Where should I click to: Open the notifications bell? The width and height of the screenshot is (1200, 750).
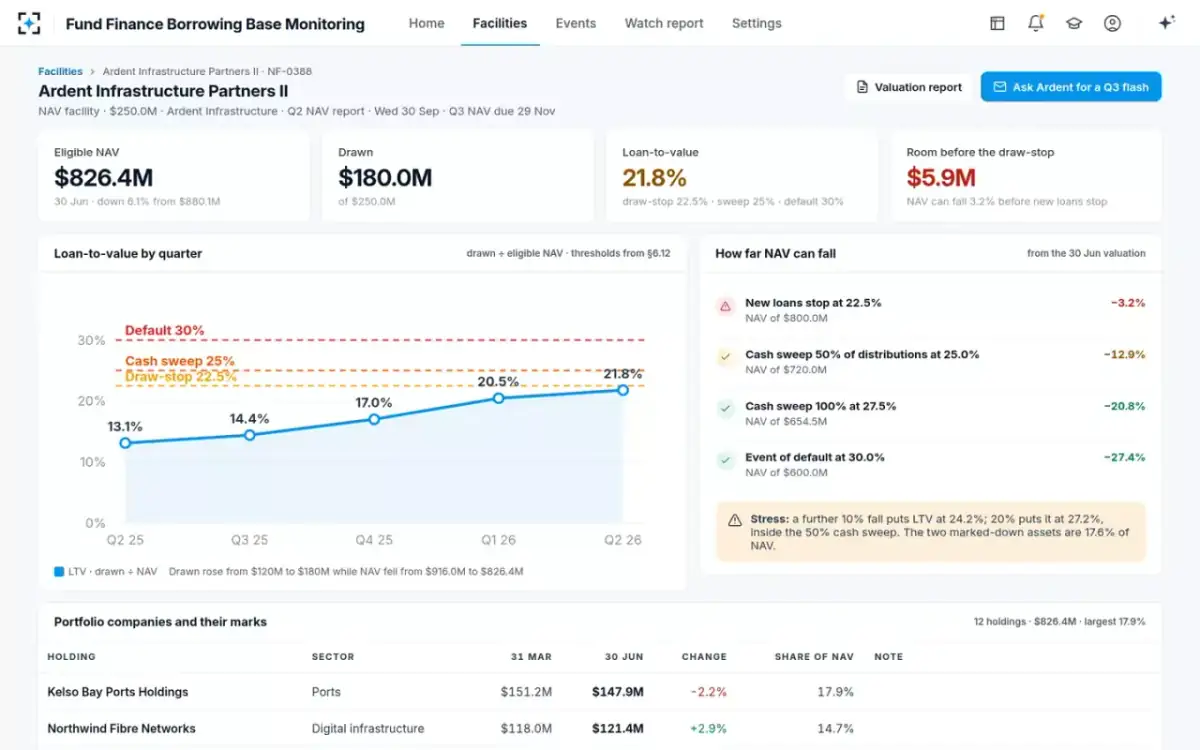(x=1036, y=23)
